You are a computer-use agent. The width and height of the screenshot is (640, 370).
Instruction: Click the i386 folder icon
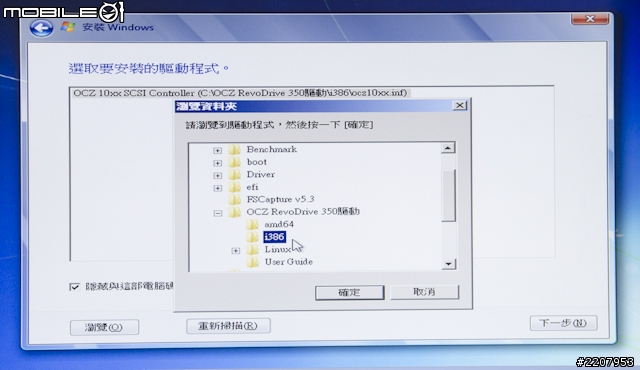(252, 237)
